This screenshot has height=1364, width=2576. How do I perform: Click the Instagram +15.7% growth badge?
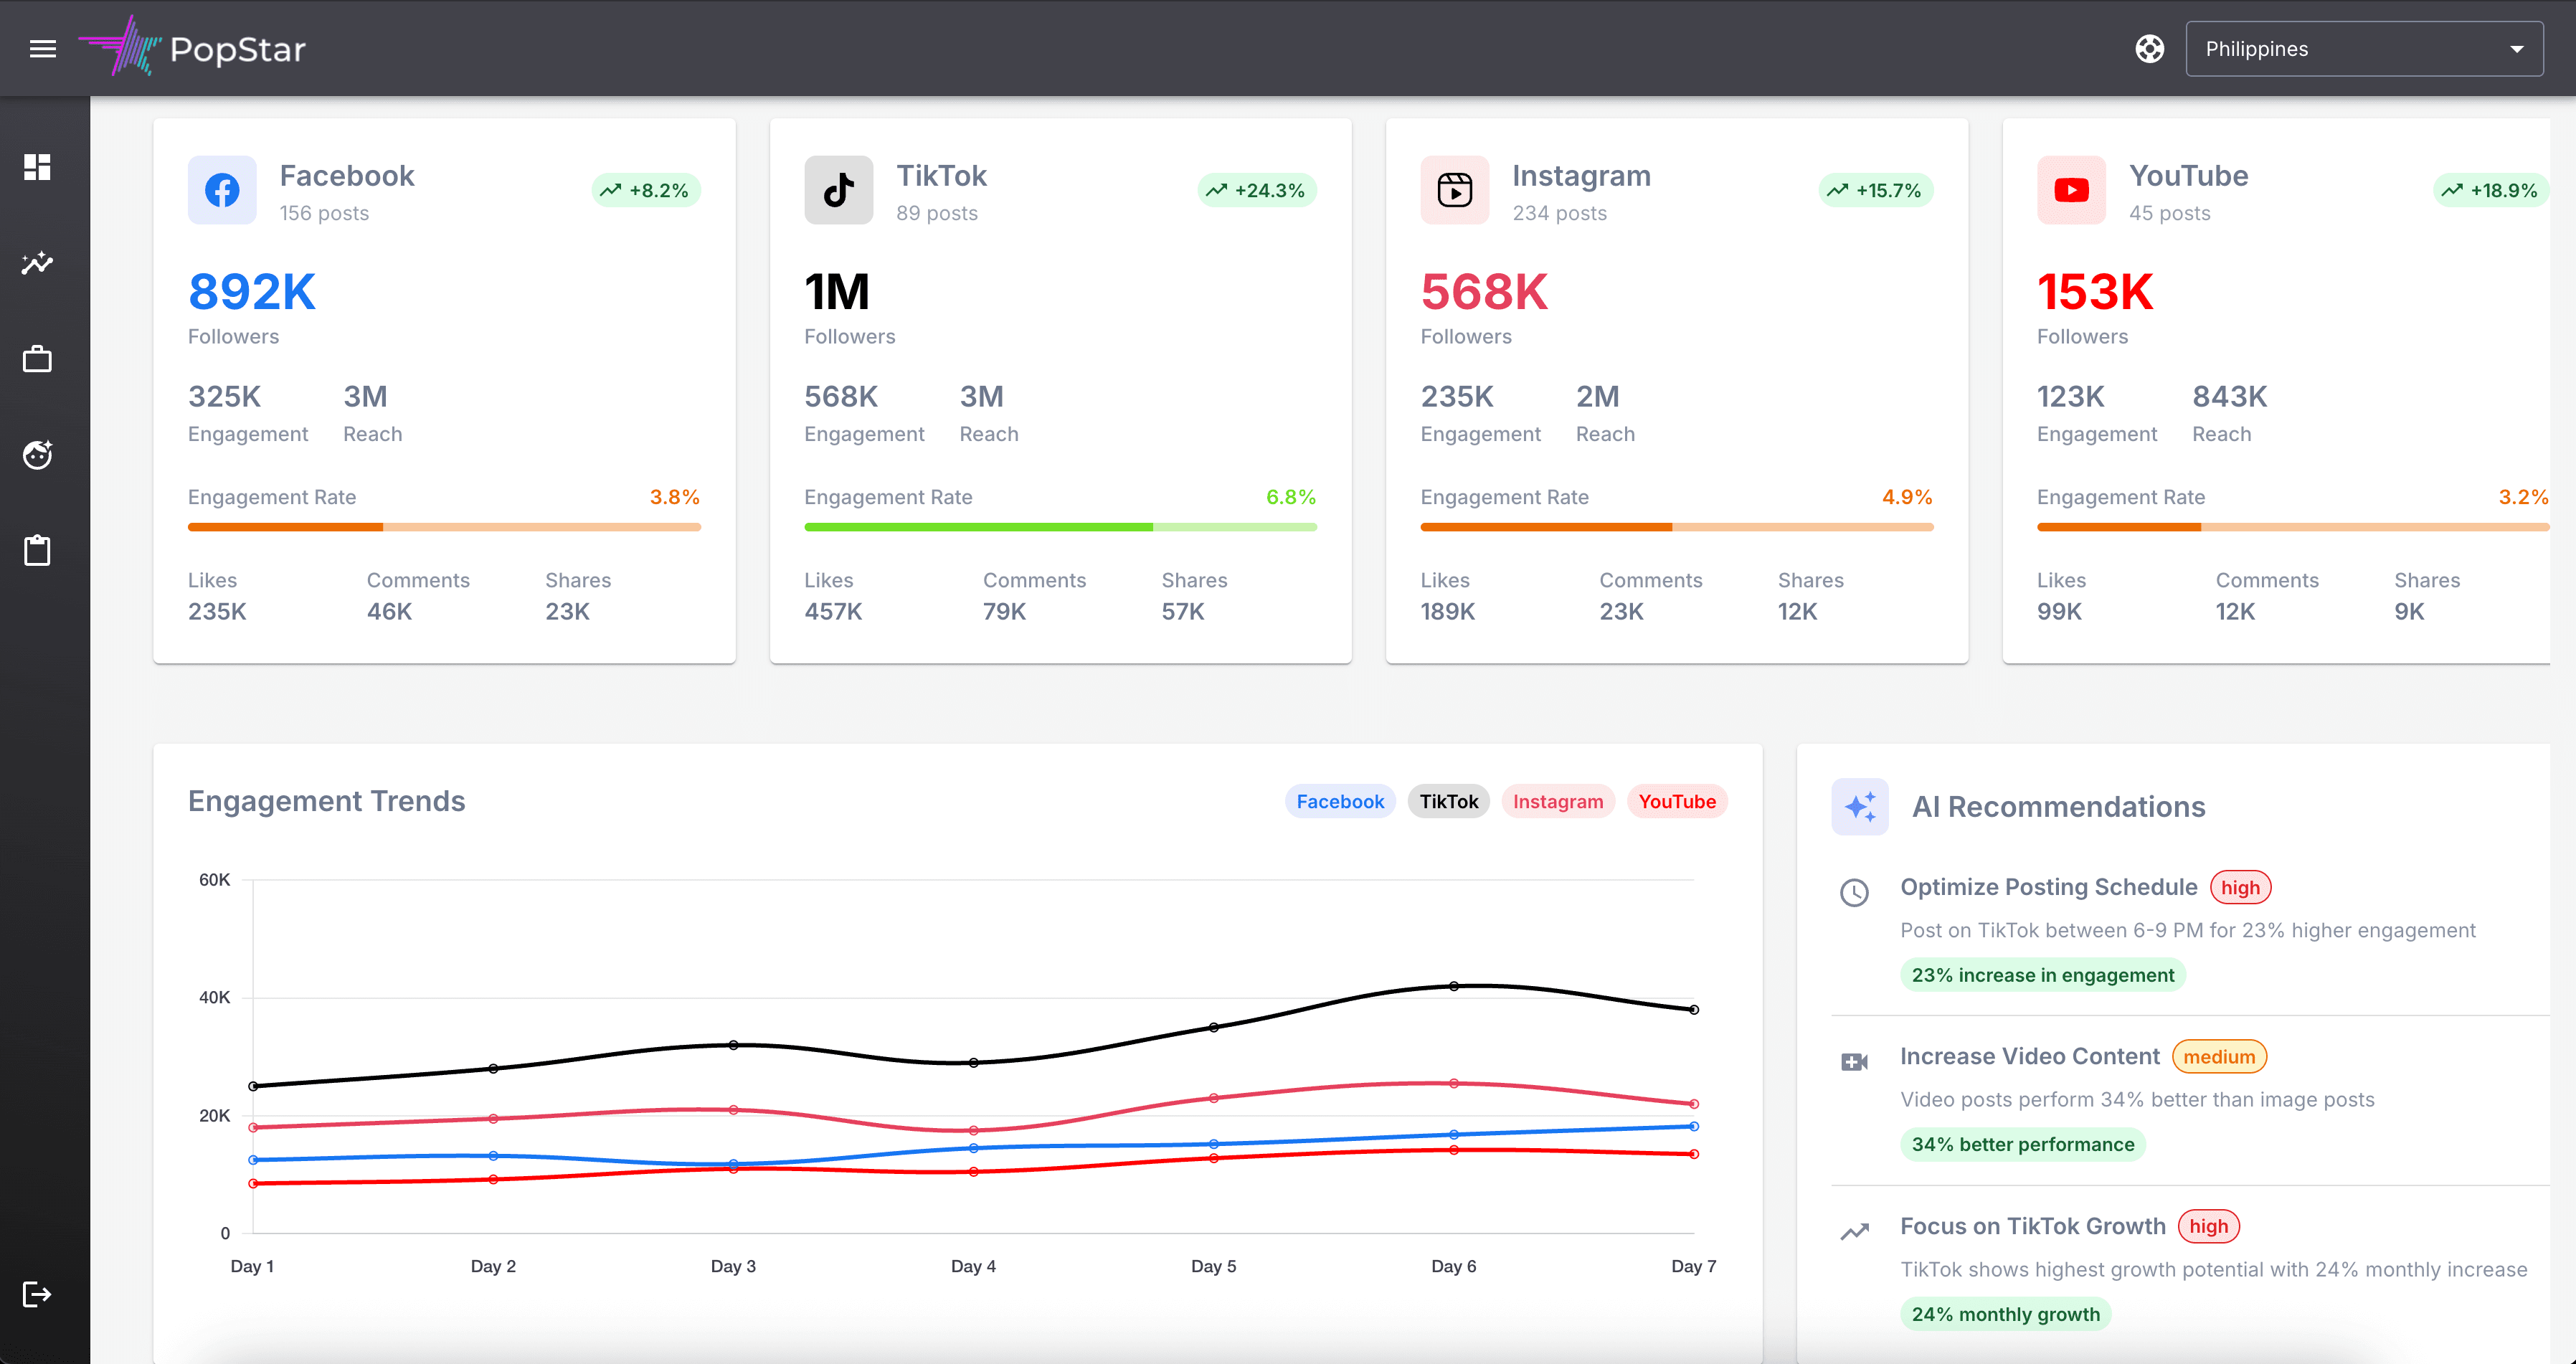(x=1875, y=190)
